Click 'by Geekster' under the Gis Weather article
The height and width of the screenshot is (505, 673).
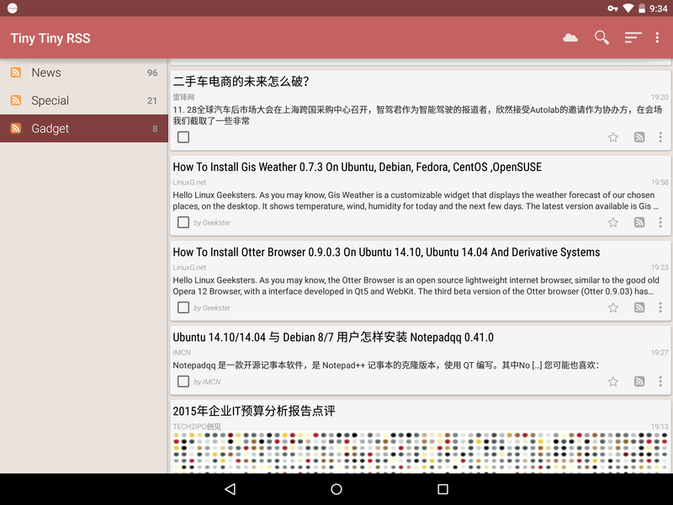tap(212, 223)
